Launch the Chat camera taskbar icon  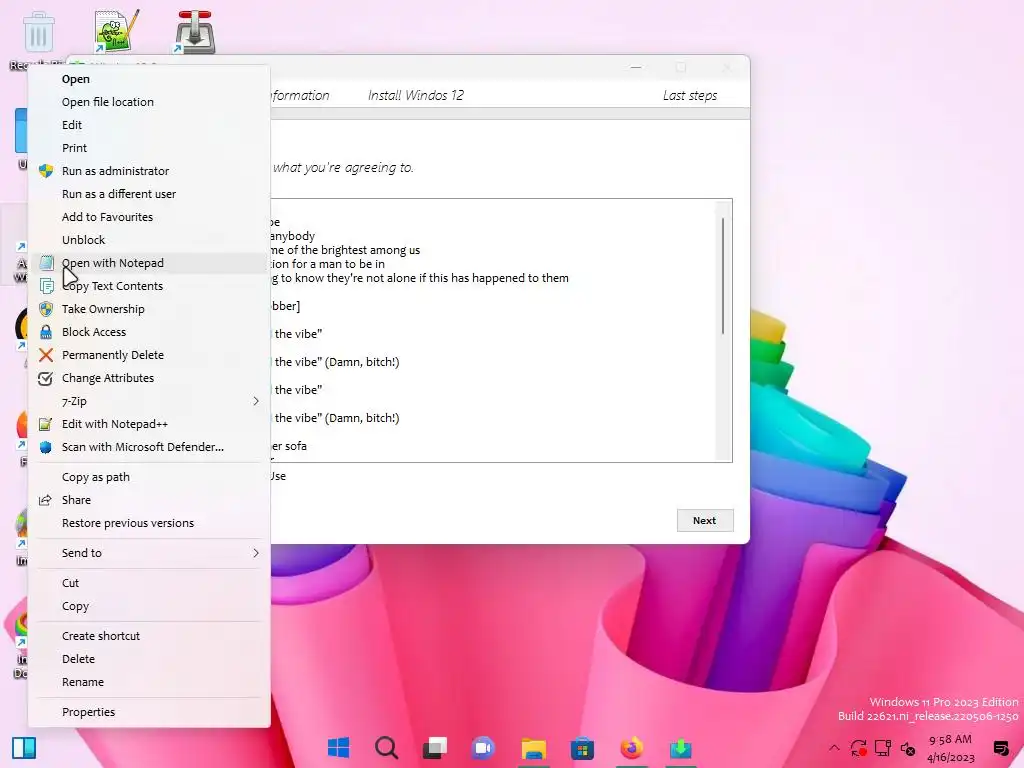point(483,748)
